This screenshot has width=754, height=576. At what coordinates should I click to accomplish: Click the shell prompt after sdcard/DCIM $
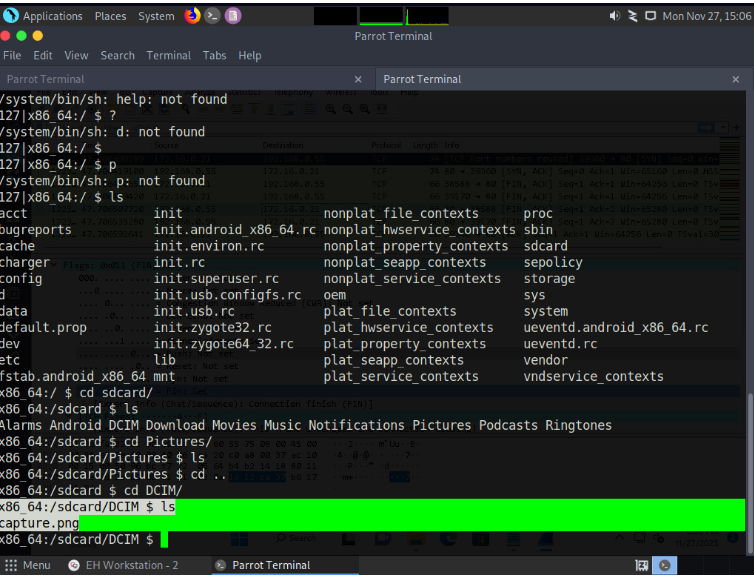(164, 540)
